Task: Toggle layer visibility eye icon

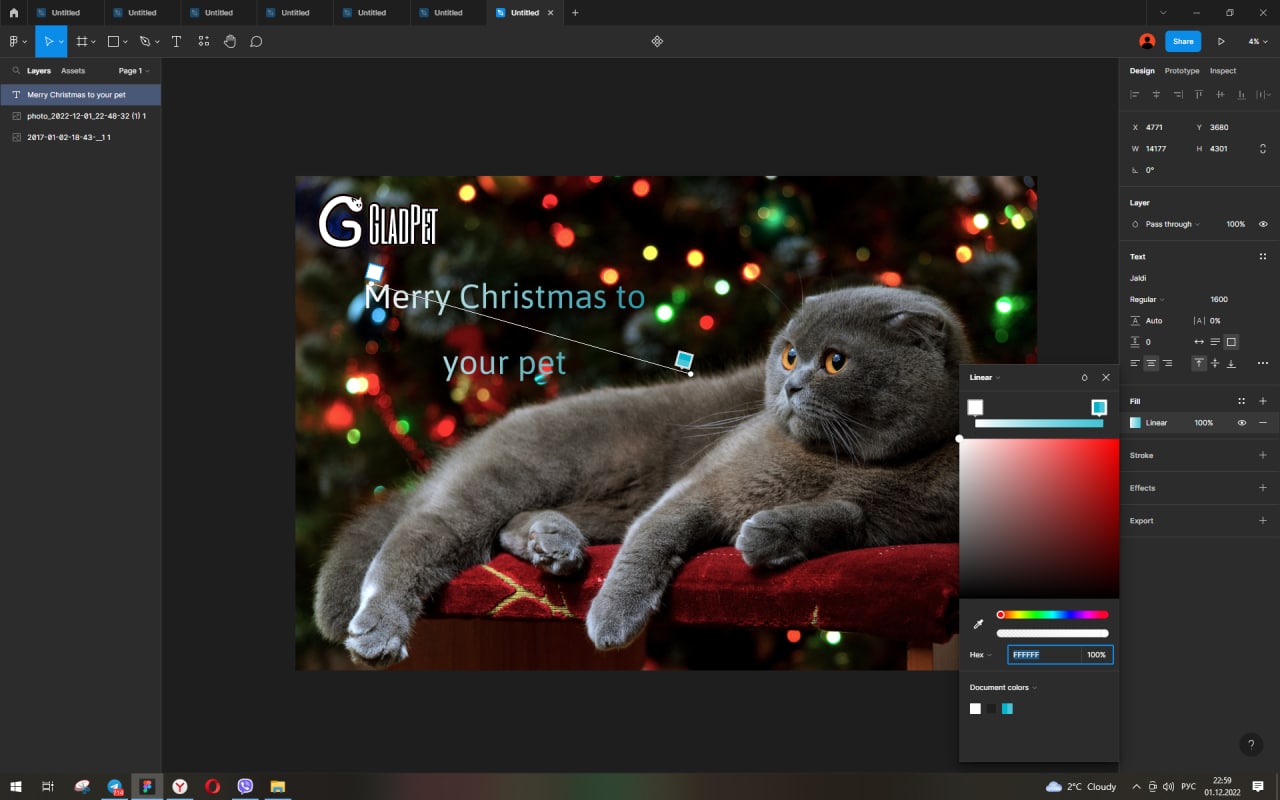Action: [1262, 224]
